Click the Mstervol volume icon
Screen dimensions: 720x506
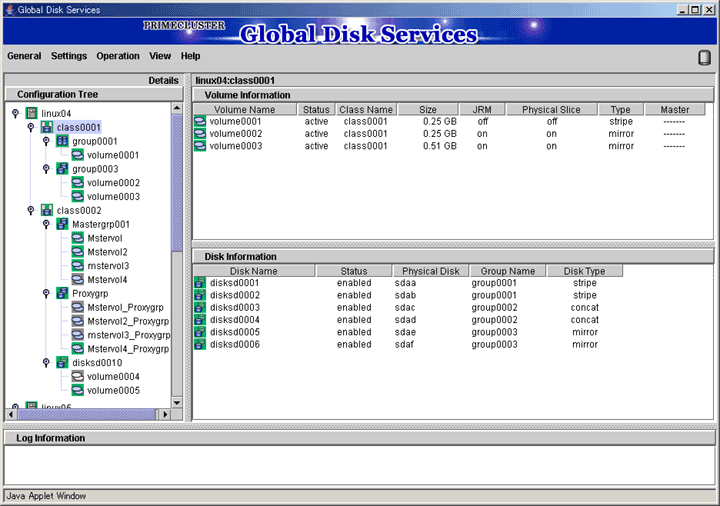point(78,238)
